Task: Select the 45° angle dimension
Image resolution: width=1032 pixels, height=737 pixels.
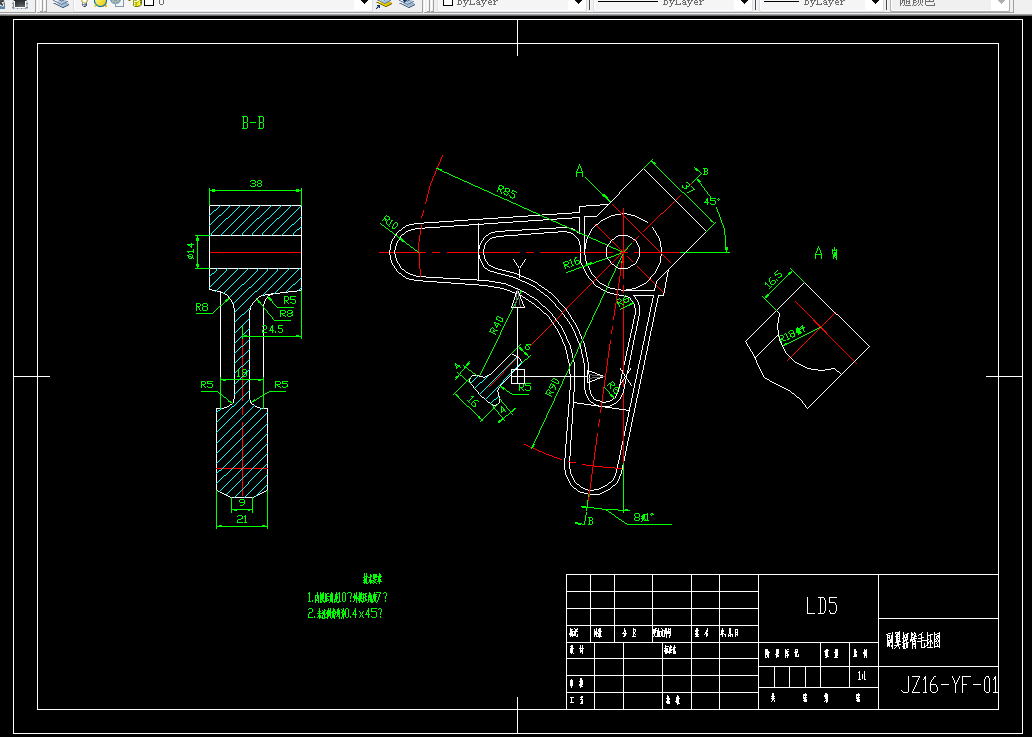Action: (x=712, y=201)
